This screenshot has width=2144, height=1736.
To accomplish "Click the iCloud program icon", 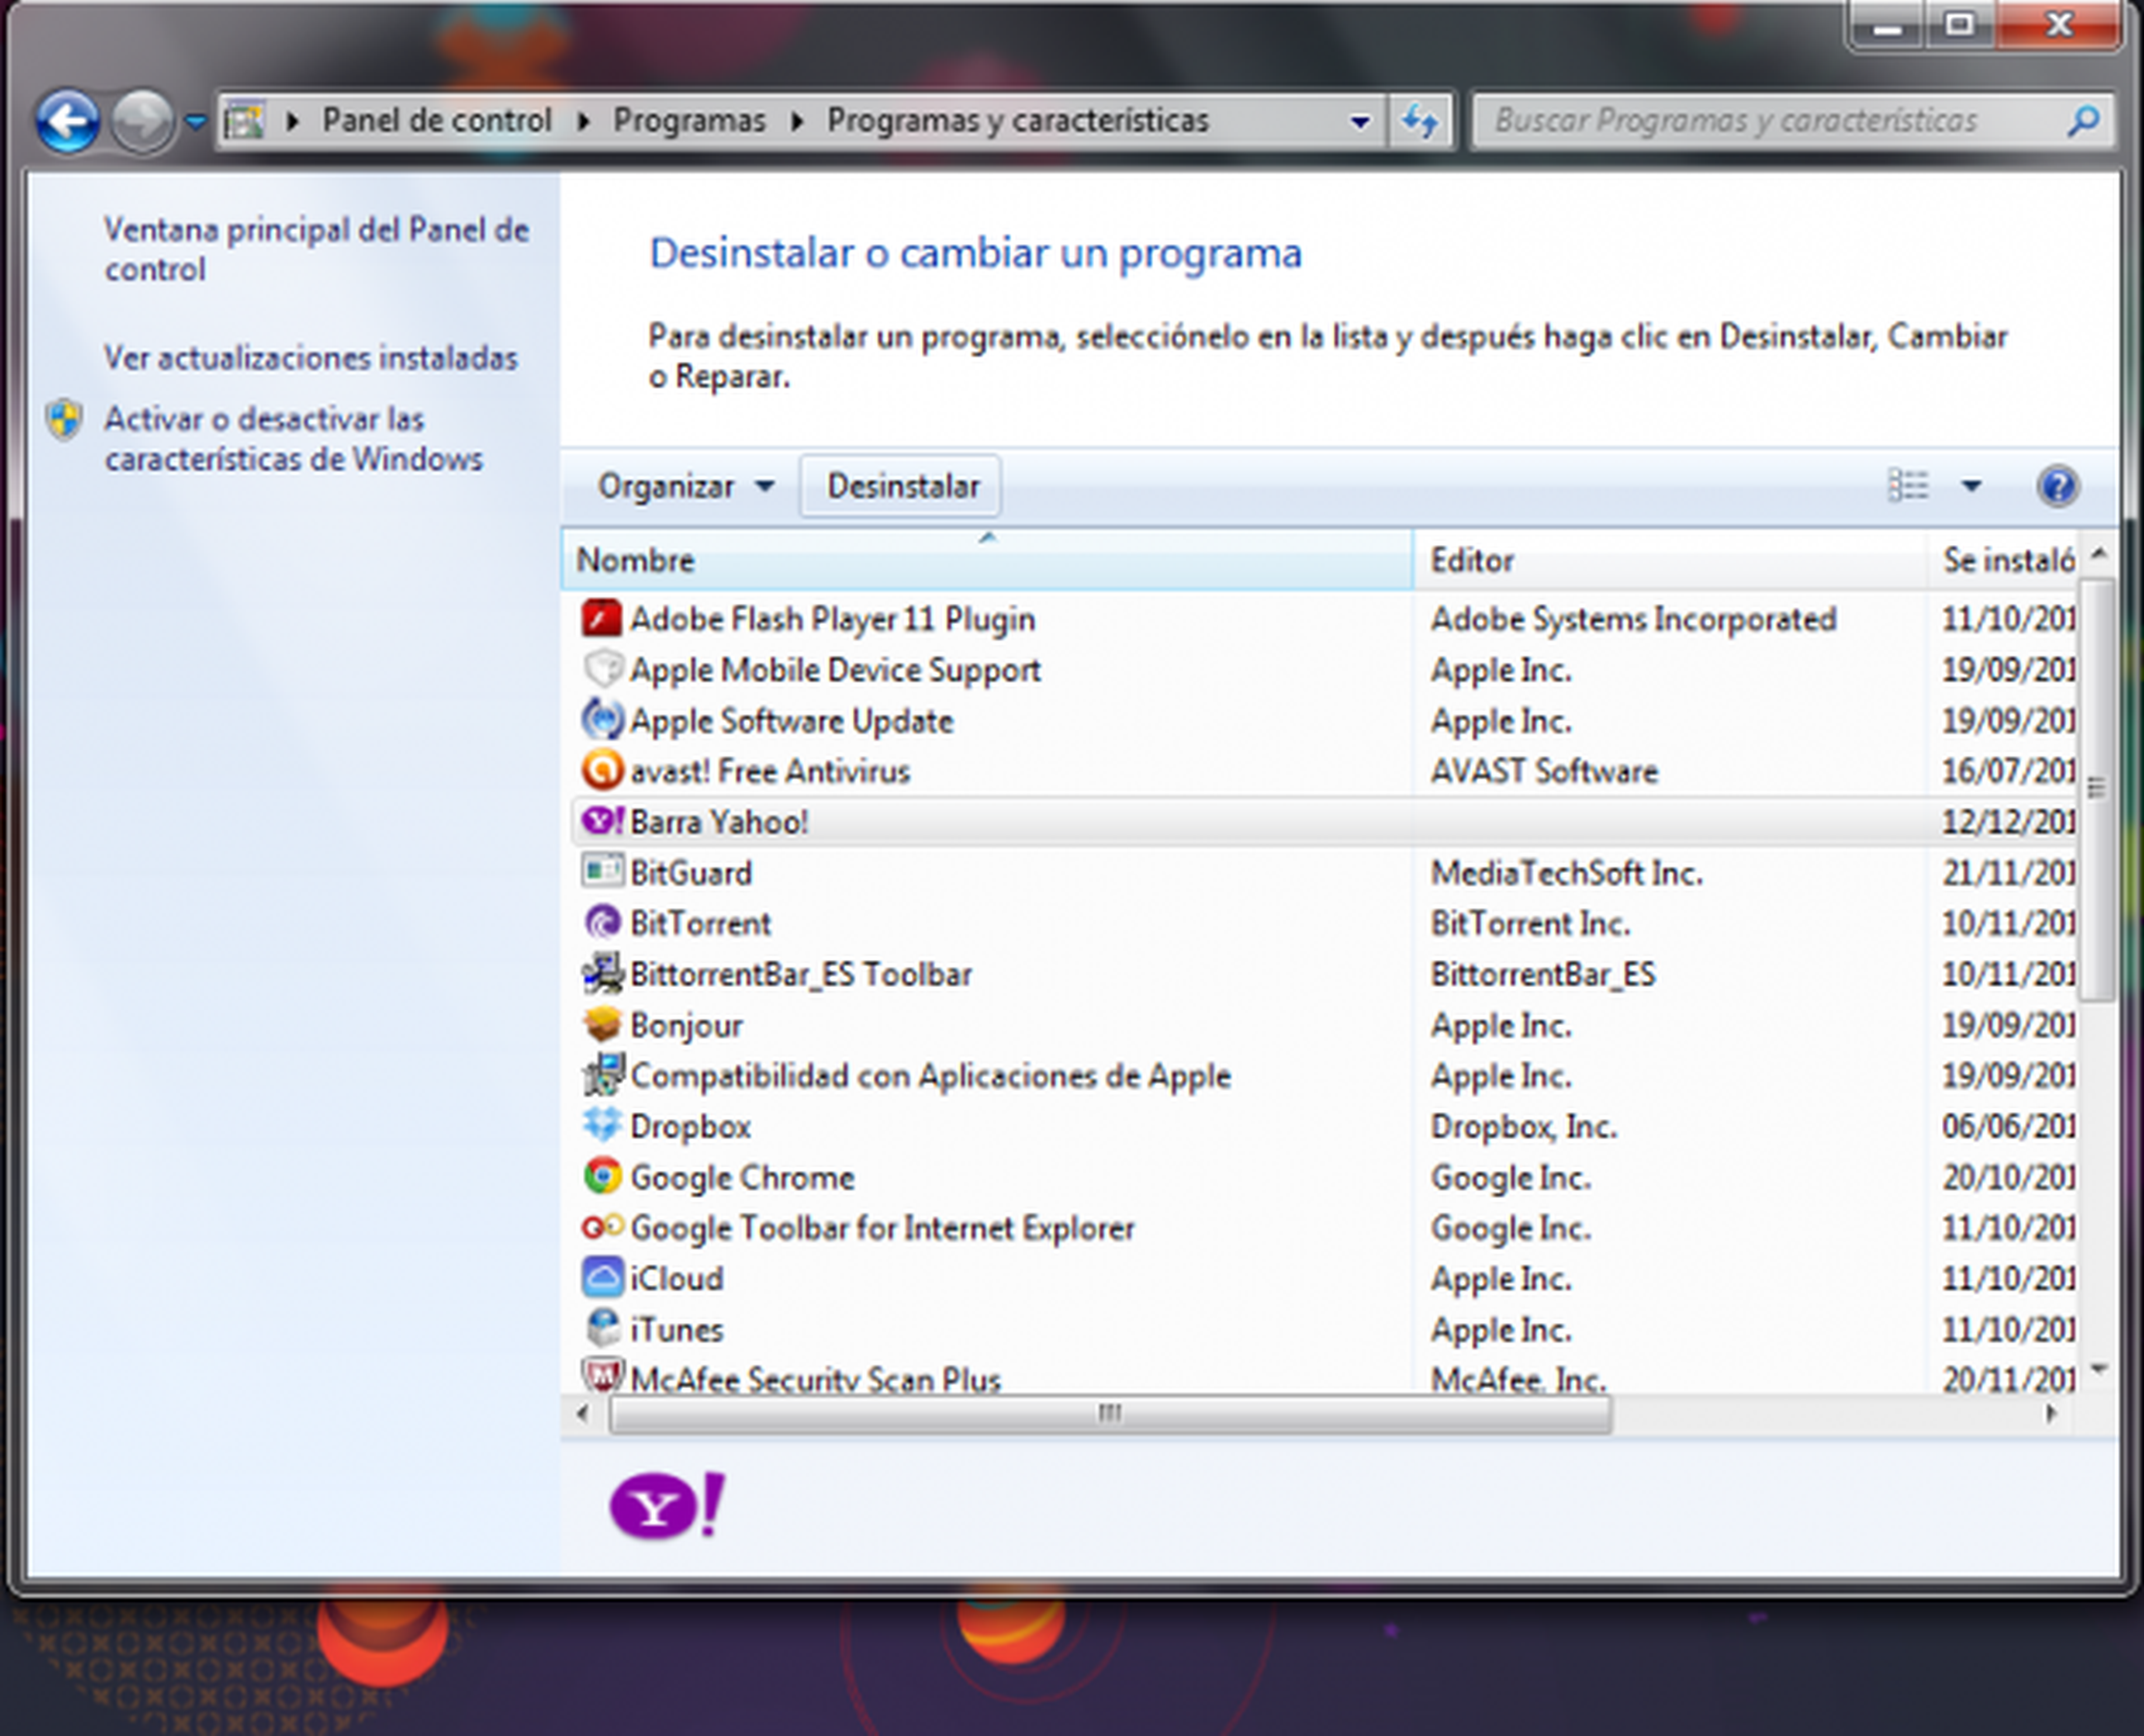I will tap(602, 1278).
